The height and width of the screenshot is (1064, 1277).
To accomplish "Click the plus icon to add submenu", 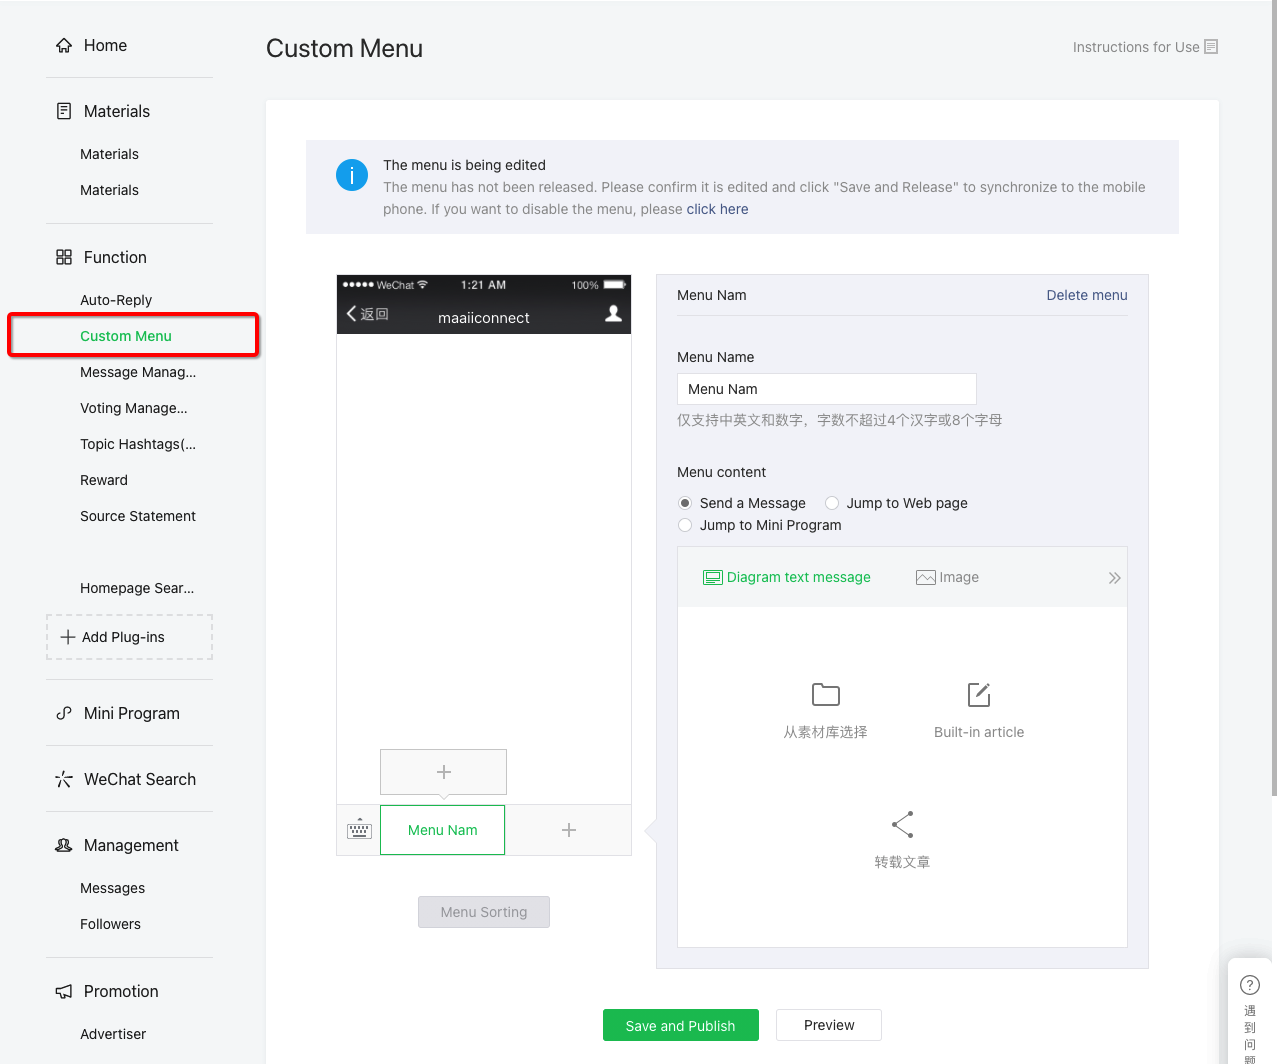I will (444, 772).
